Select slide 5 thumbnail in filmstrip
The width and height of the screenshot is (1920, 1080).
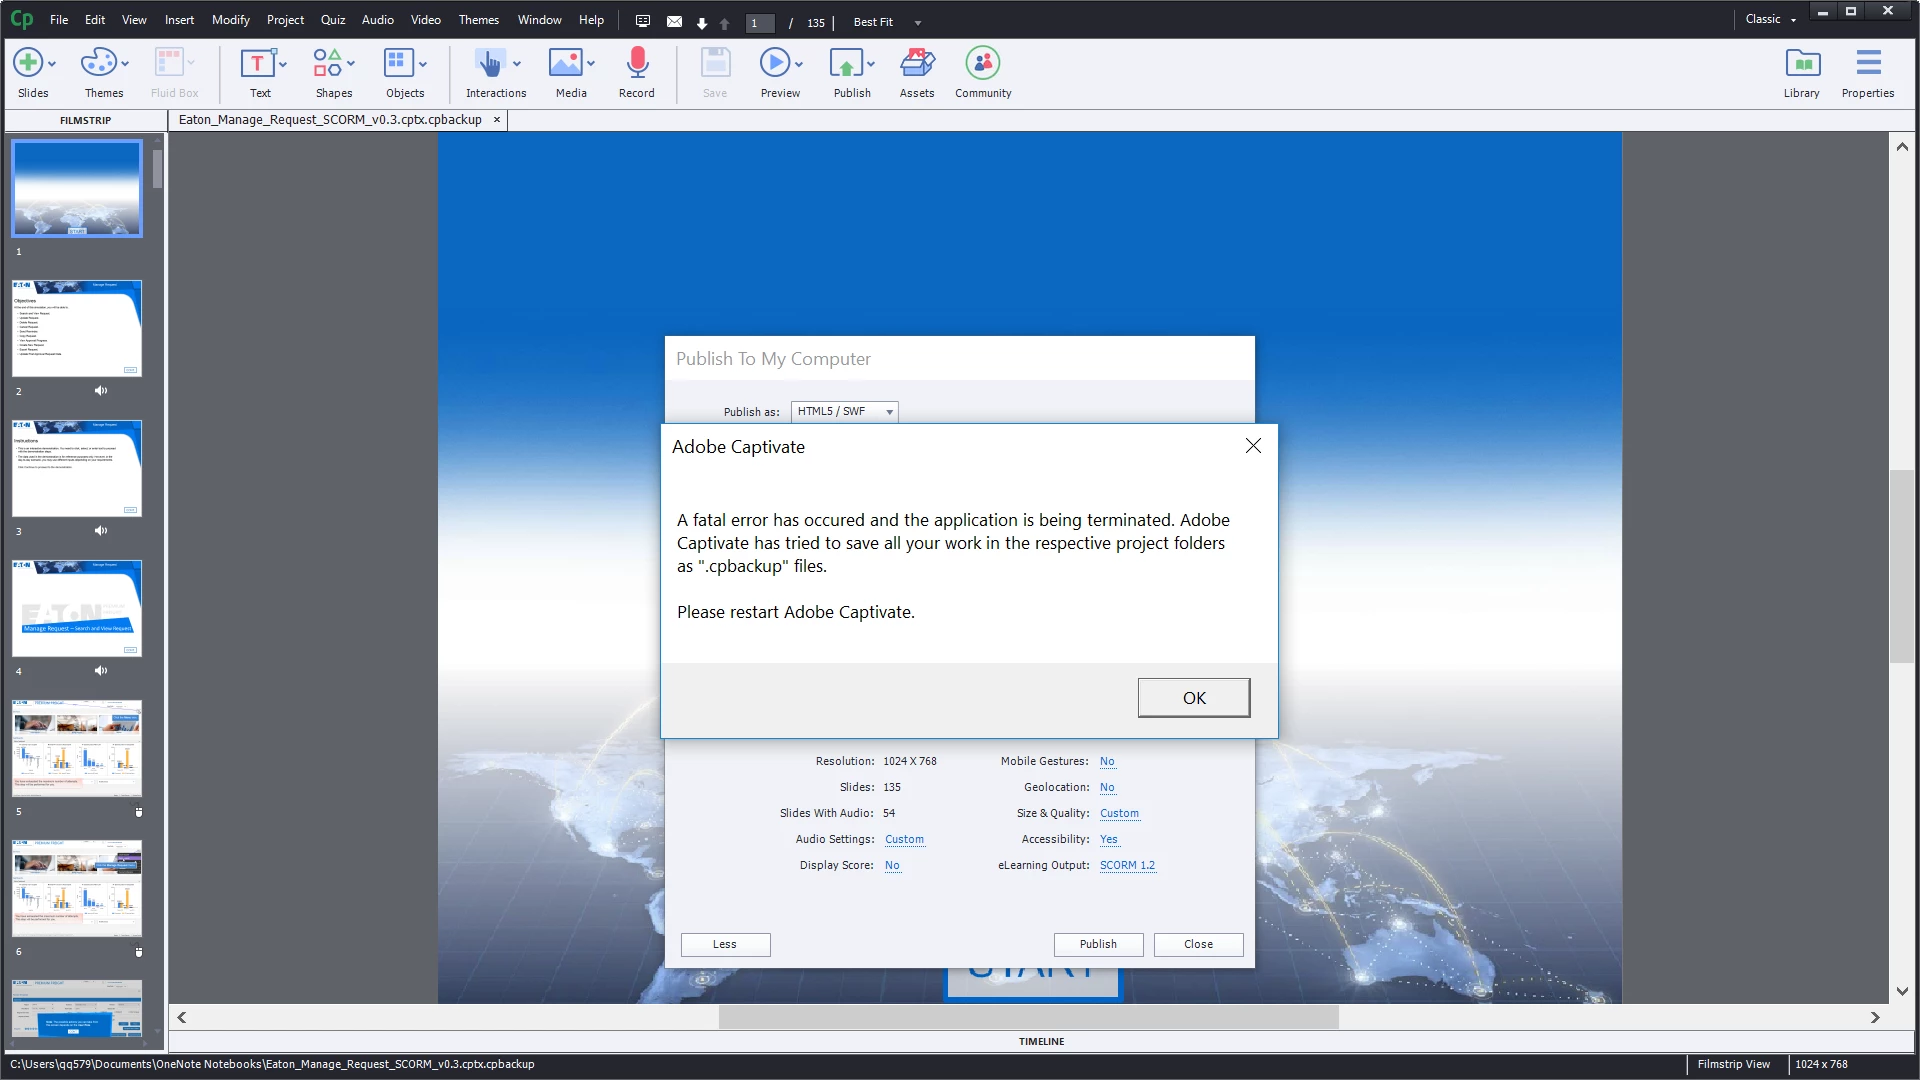77,748
